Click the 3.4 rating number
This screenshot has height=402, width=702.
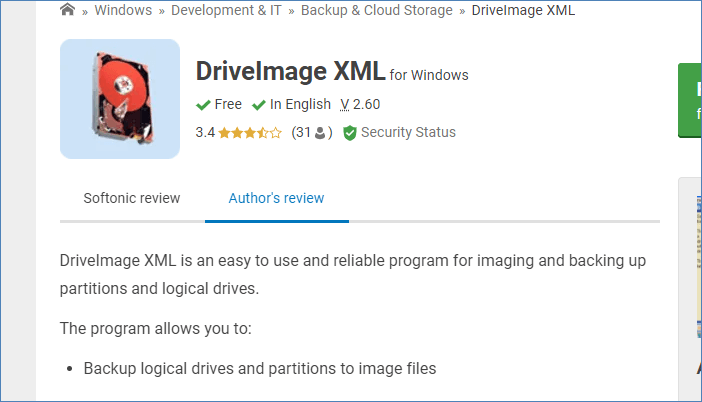point(205,133)
